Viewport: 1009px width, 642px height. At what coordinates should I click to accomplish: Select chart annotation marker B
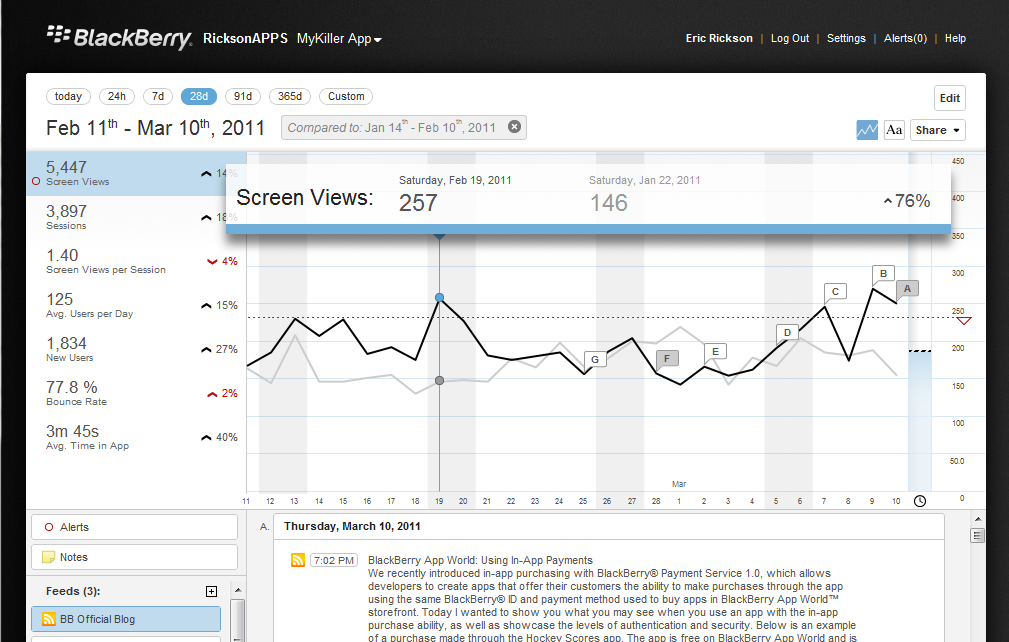883,274
